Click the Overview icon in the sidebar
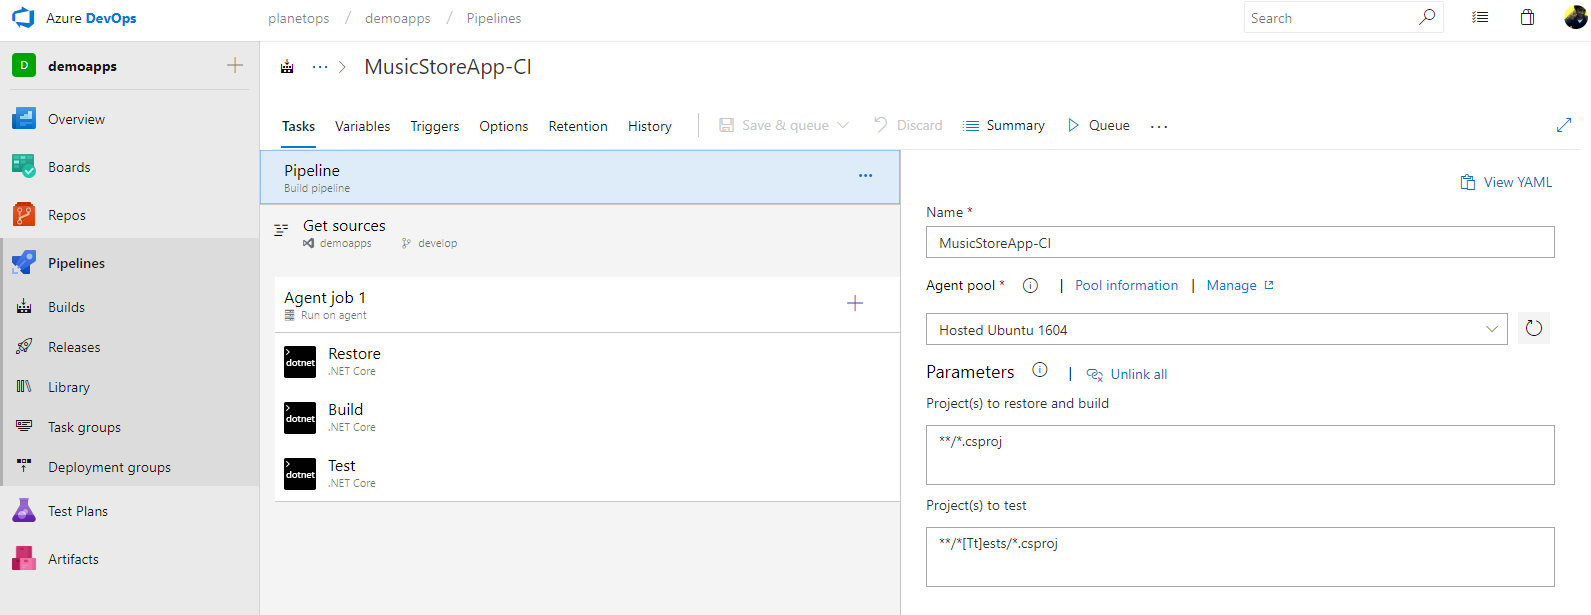 click(24, 119)
